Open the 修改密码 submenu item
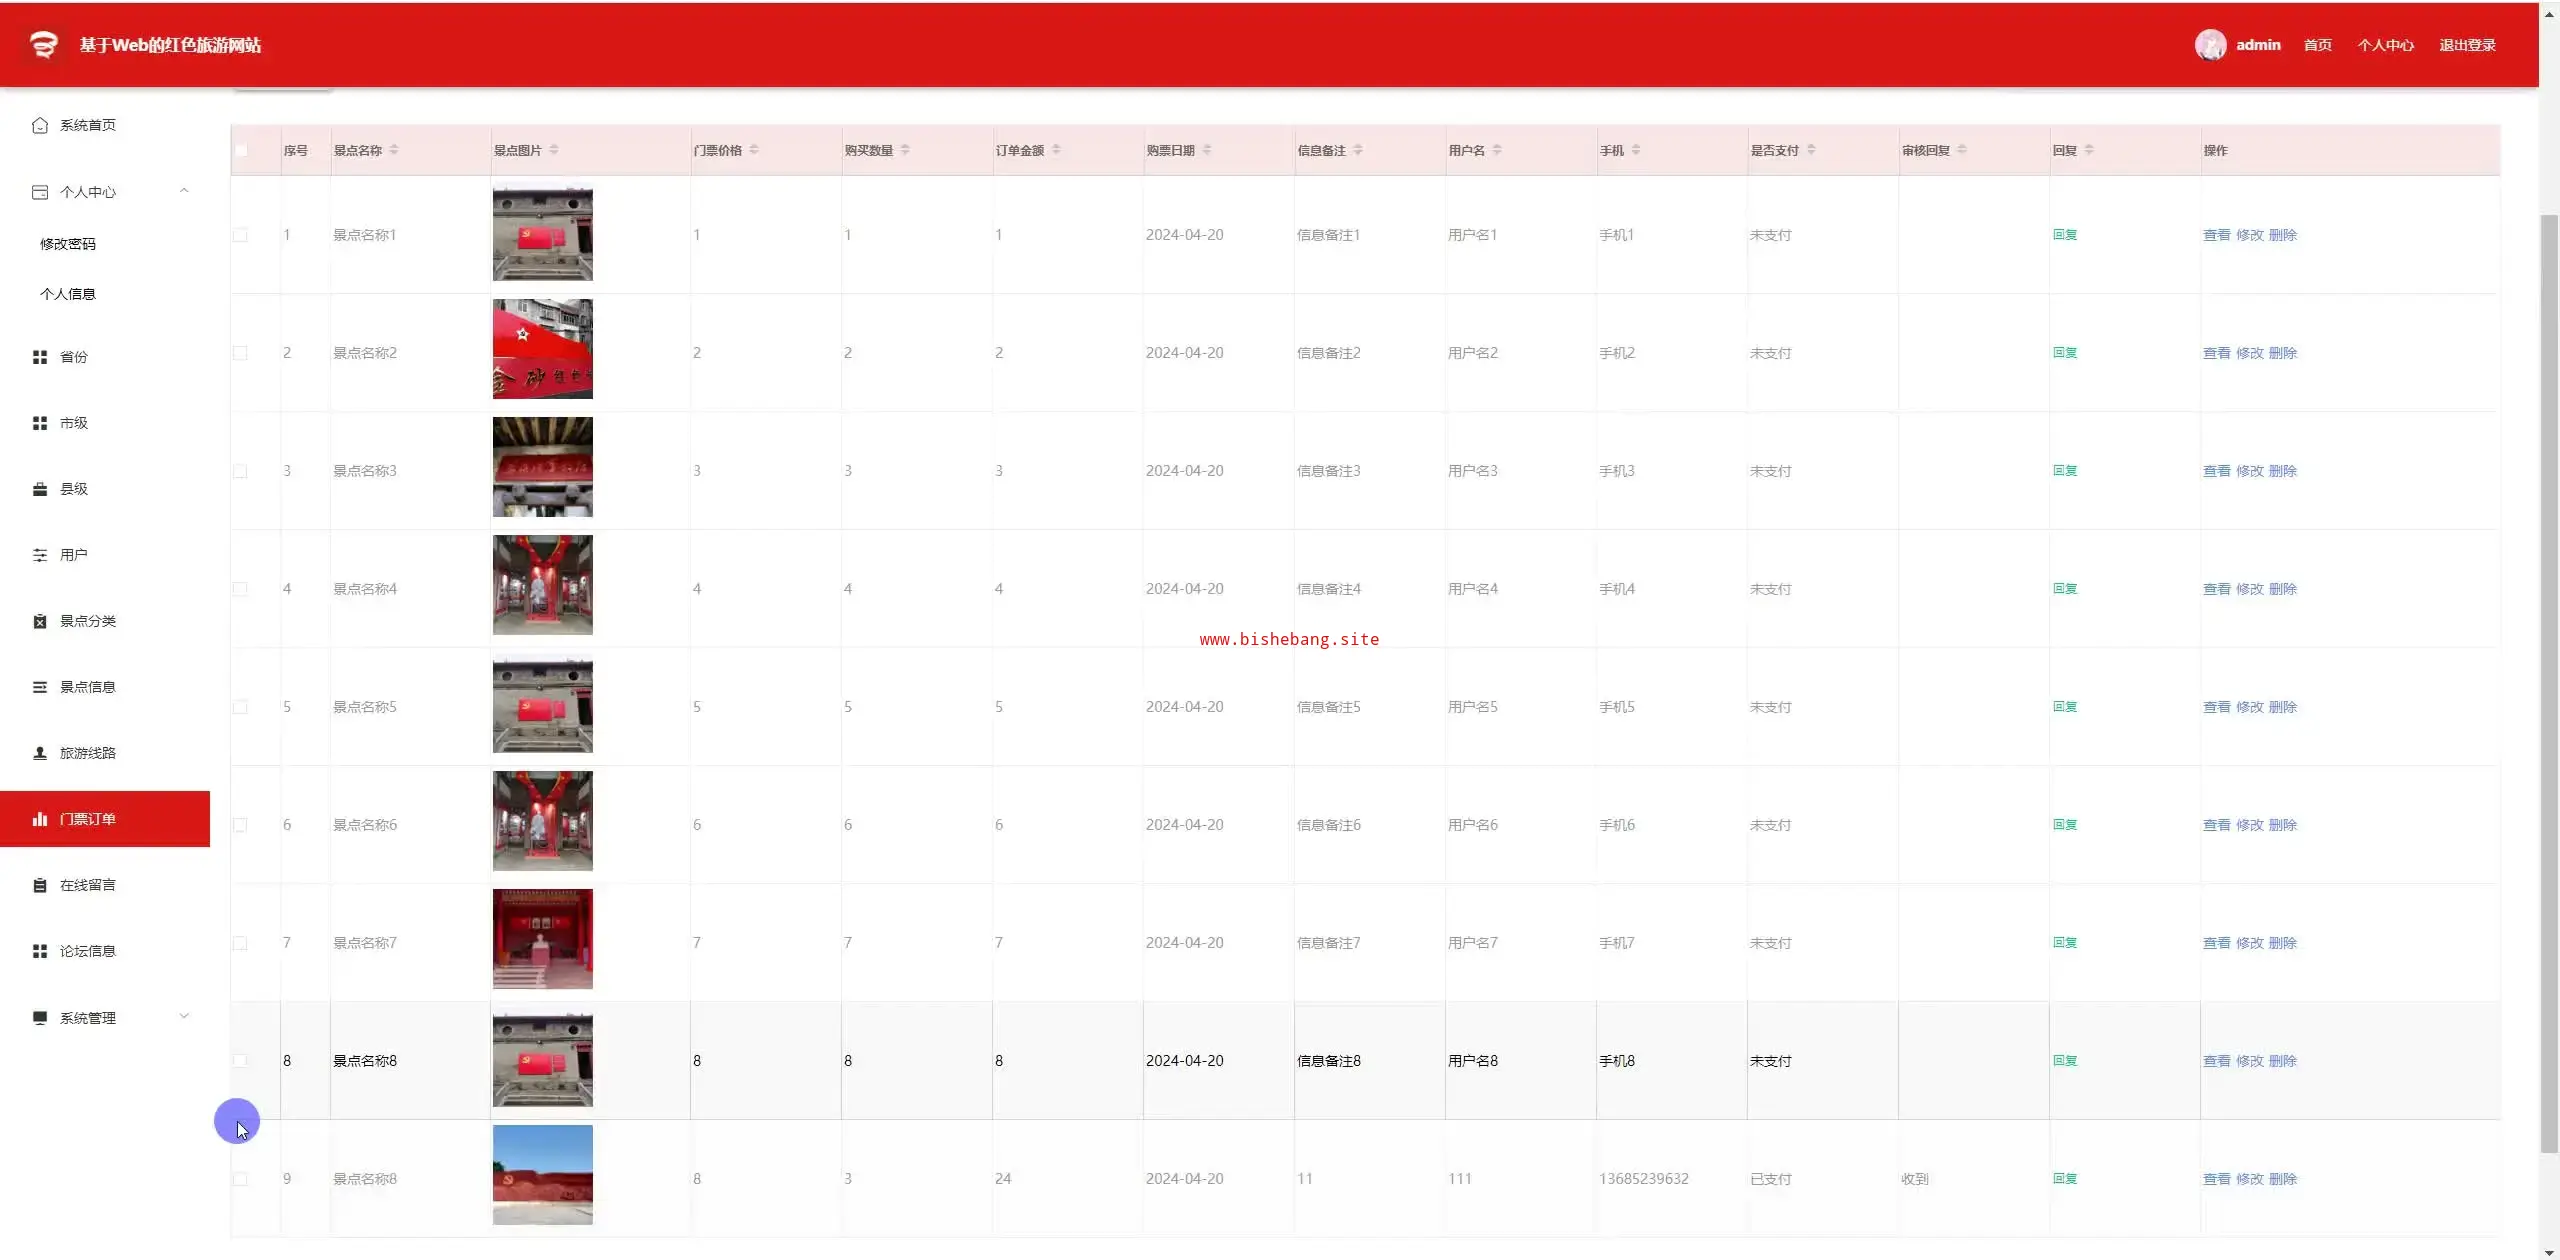Viewport: 2560px width, 1260px height. pos(68,244)
